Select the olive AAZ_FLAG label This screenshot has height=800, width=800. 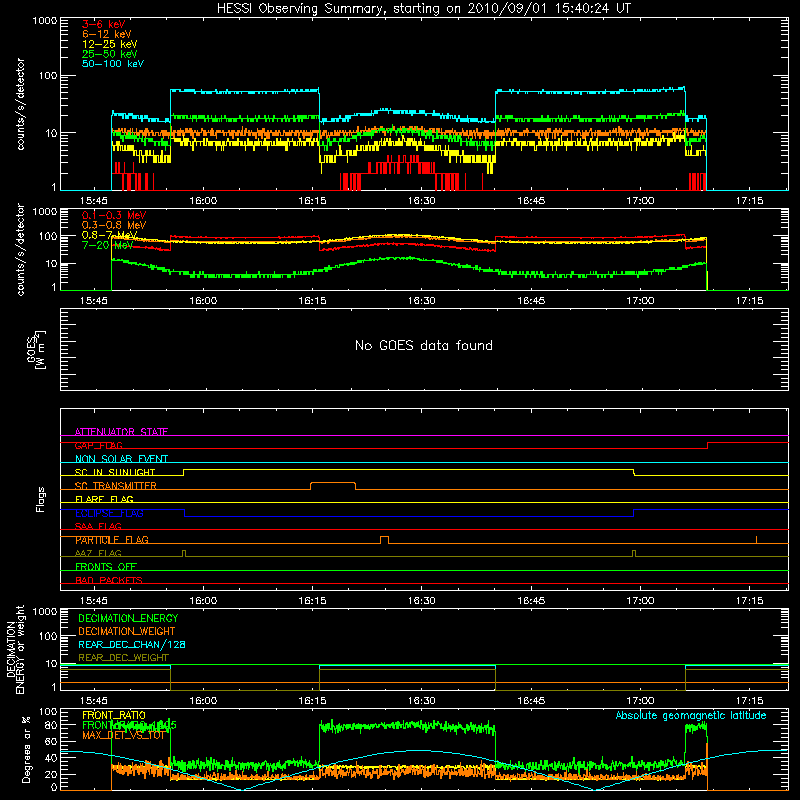click(98, 553)
